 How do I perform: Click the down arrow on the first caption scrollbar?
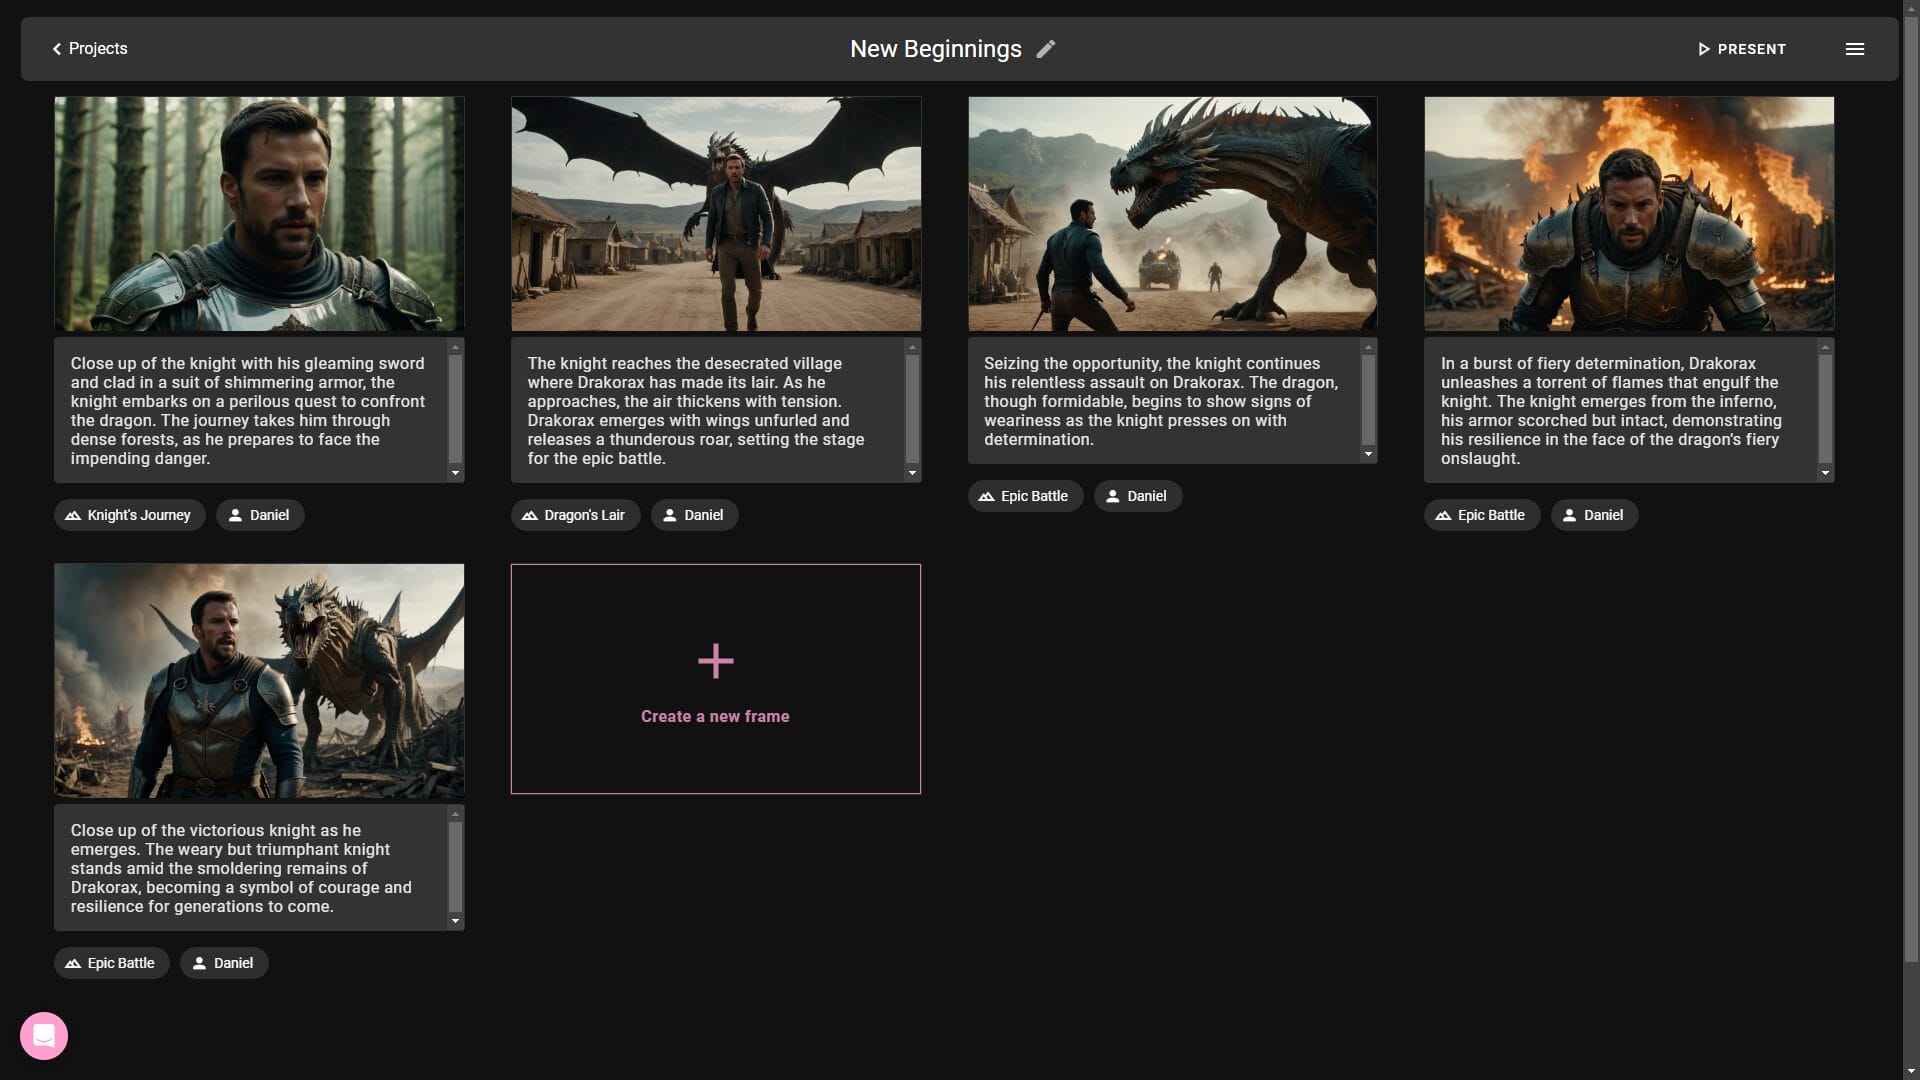coord(456,471)
